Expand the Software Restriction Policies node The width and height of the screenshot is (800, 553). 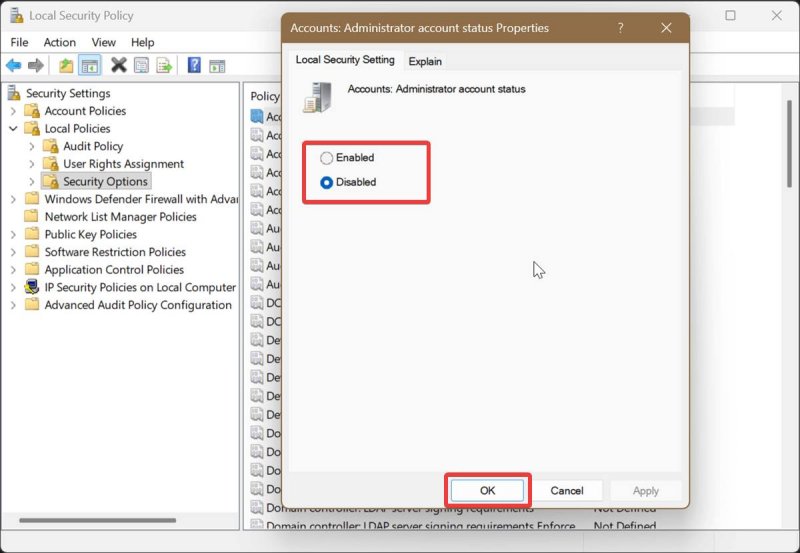(x=13, y=252)
